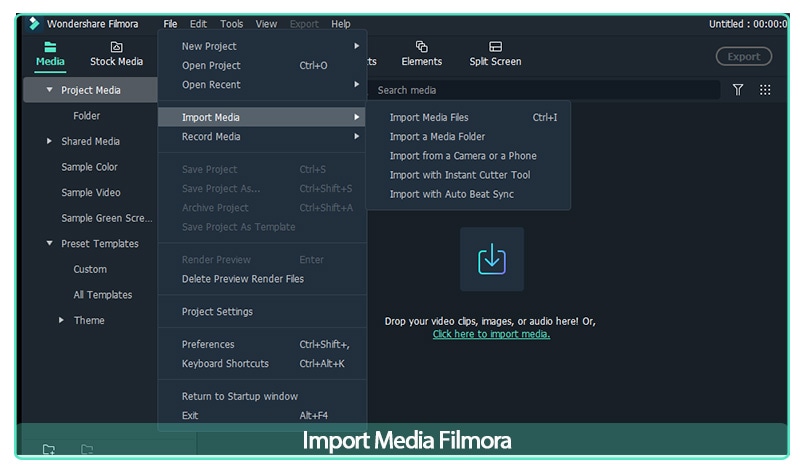Expand the Shared Media arrow
The height and width of the screenshot is (470, 800).
pyautogui.click(x=49, y=141)
